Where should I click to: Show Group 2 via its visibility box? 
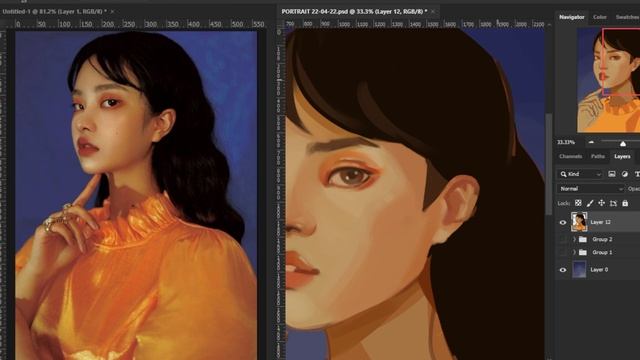pyautogui.click(x=563, y=239)
